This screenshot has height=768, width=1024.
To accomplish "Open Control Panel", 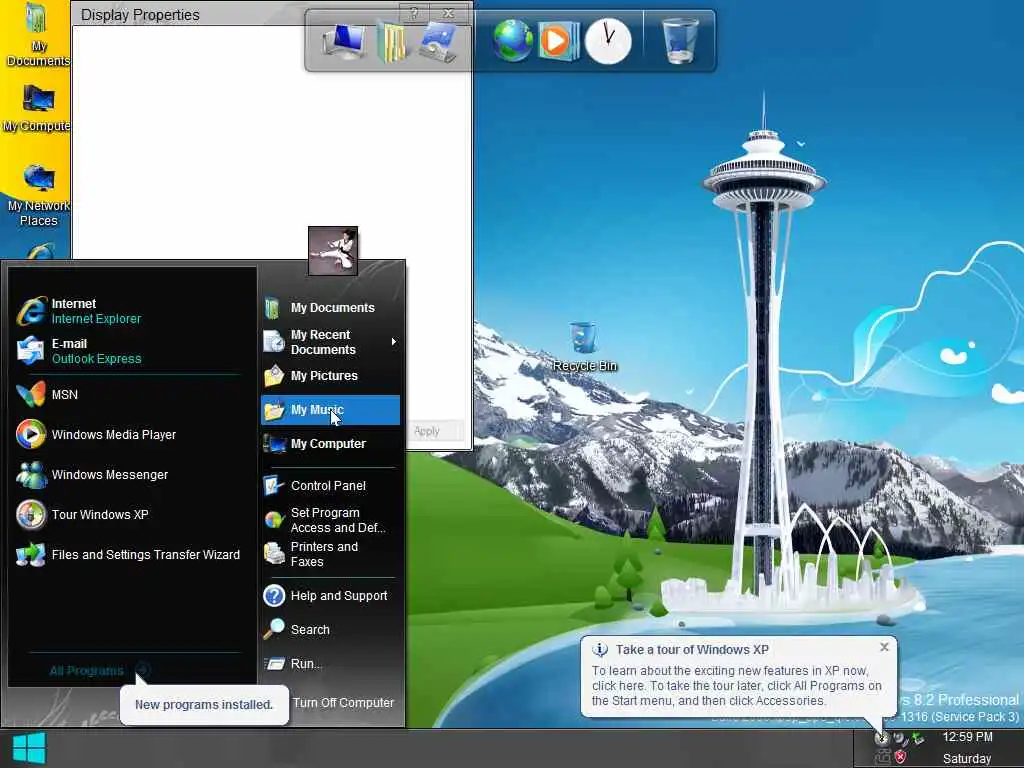I will 330,485.
